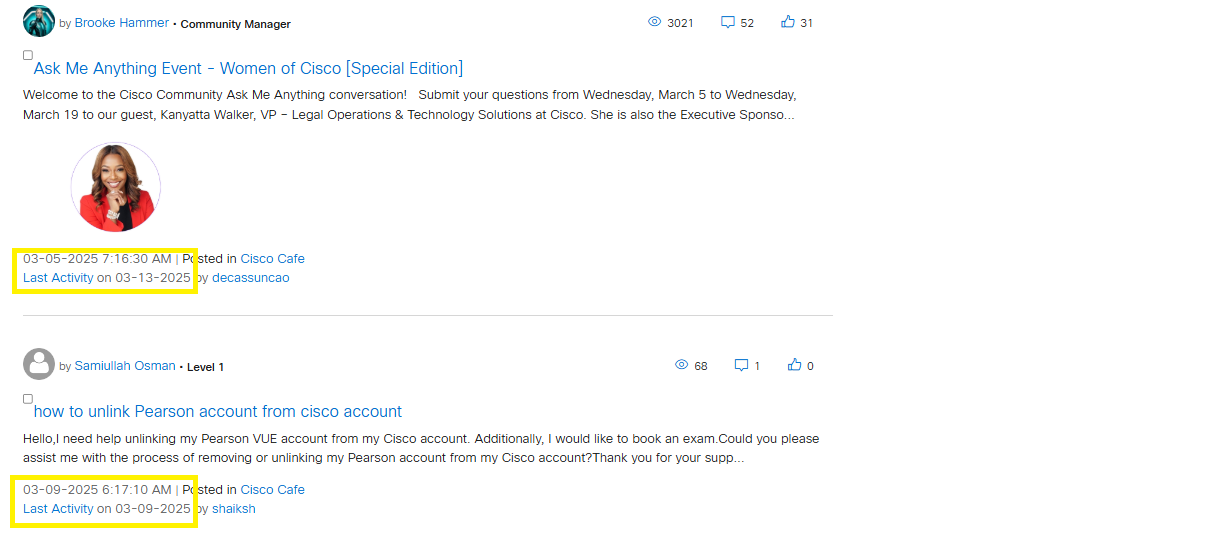Check the box for unlink Pearson account post
The width and height of the screenshot is (1212, 549).
pos(28,398)
